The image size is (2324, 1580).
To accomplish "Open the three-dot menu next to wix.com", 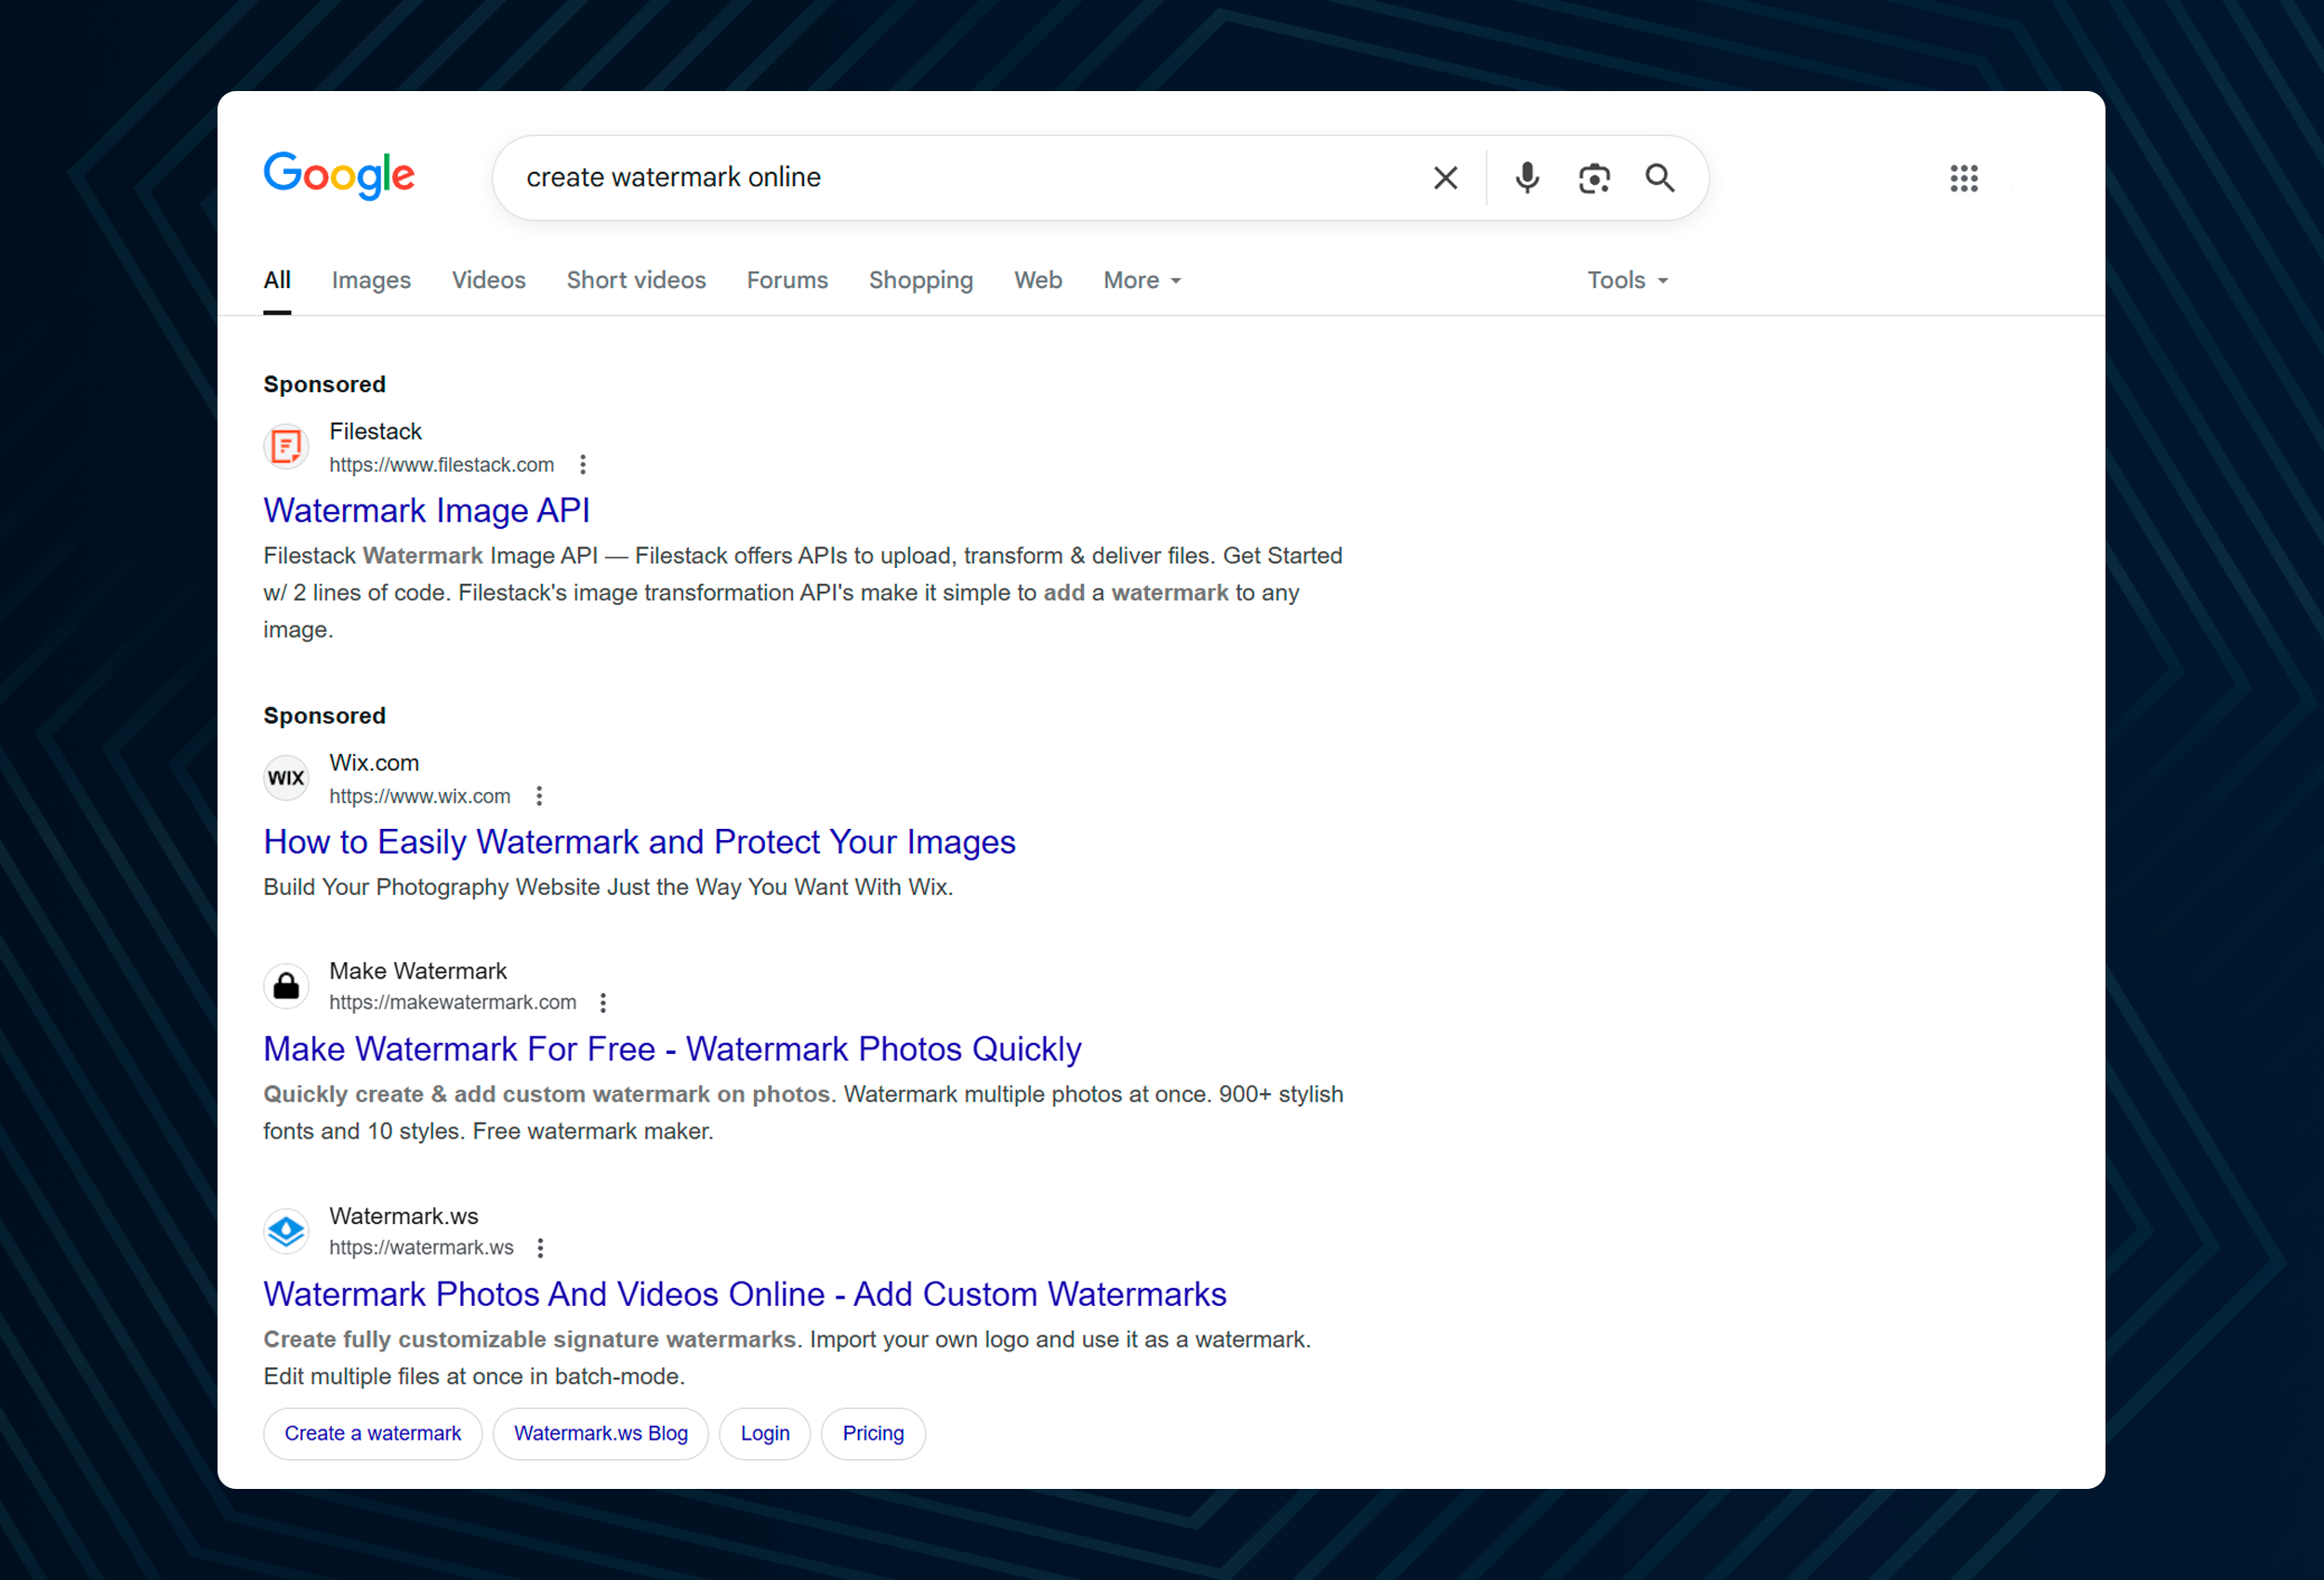I will coord(539,796).
